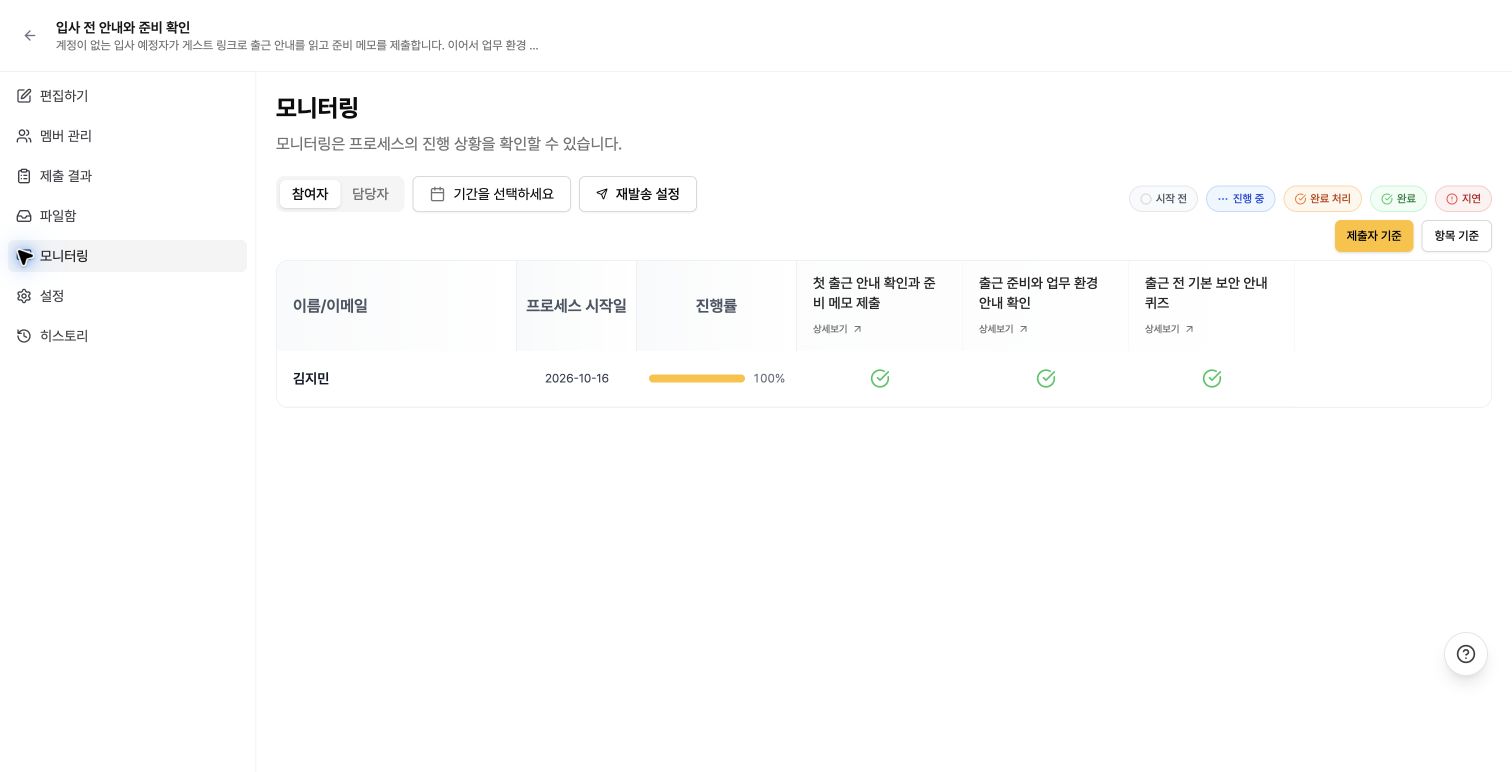Image resolution: width=1512 pixels, height=772 pixels.
Task: Click the 100% progress bar for 김지민
Action: coord(697,379)
